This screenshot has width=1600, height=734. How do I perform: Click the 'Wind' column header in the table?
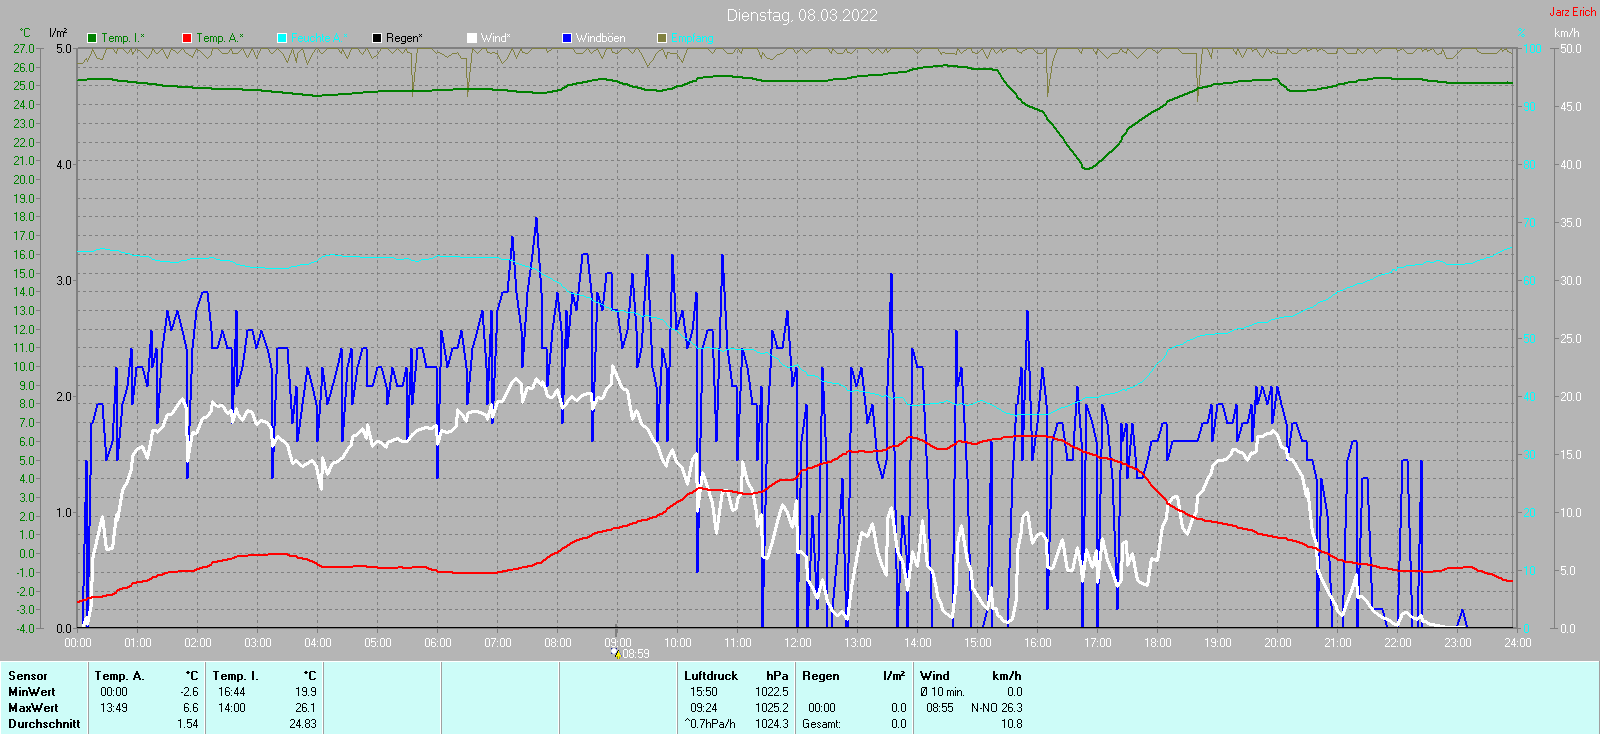pos(935,676)
